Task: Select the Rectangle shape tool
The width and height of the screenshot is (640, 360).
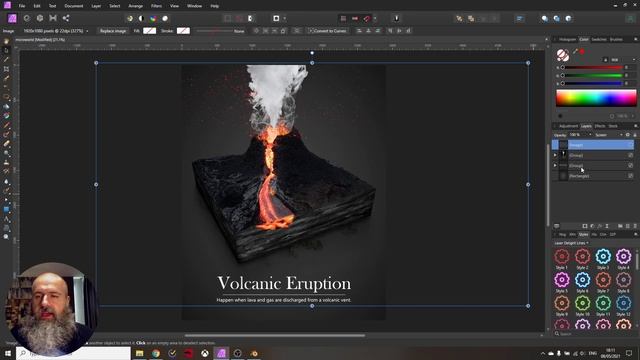Action: click(x=6, y=209)
